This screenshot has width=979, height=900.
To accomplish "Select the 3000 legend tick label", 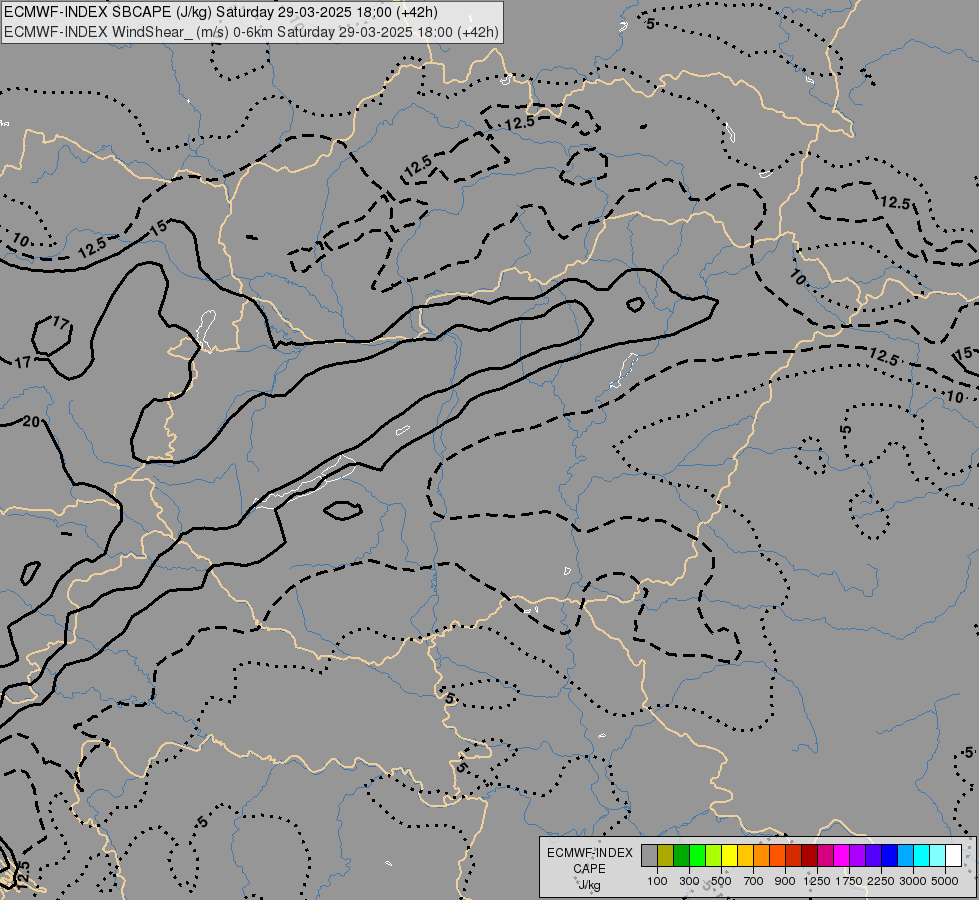I will pos(913,881).
